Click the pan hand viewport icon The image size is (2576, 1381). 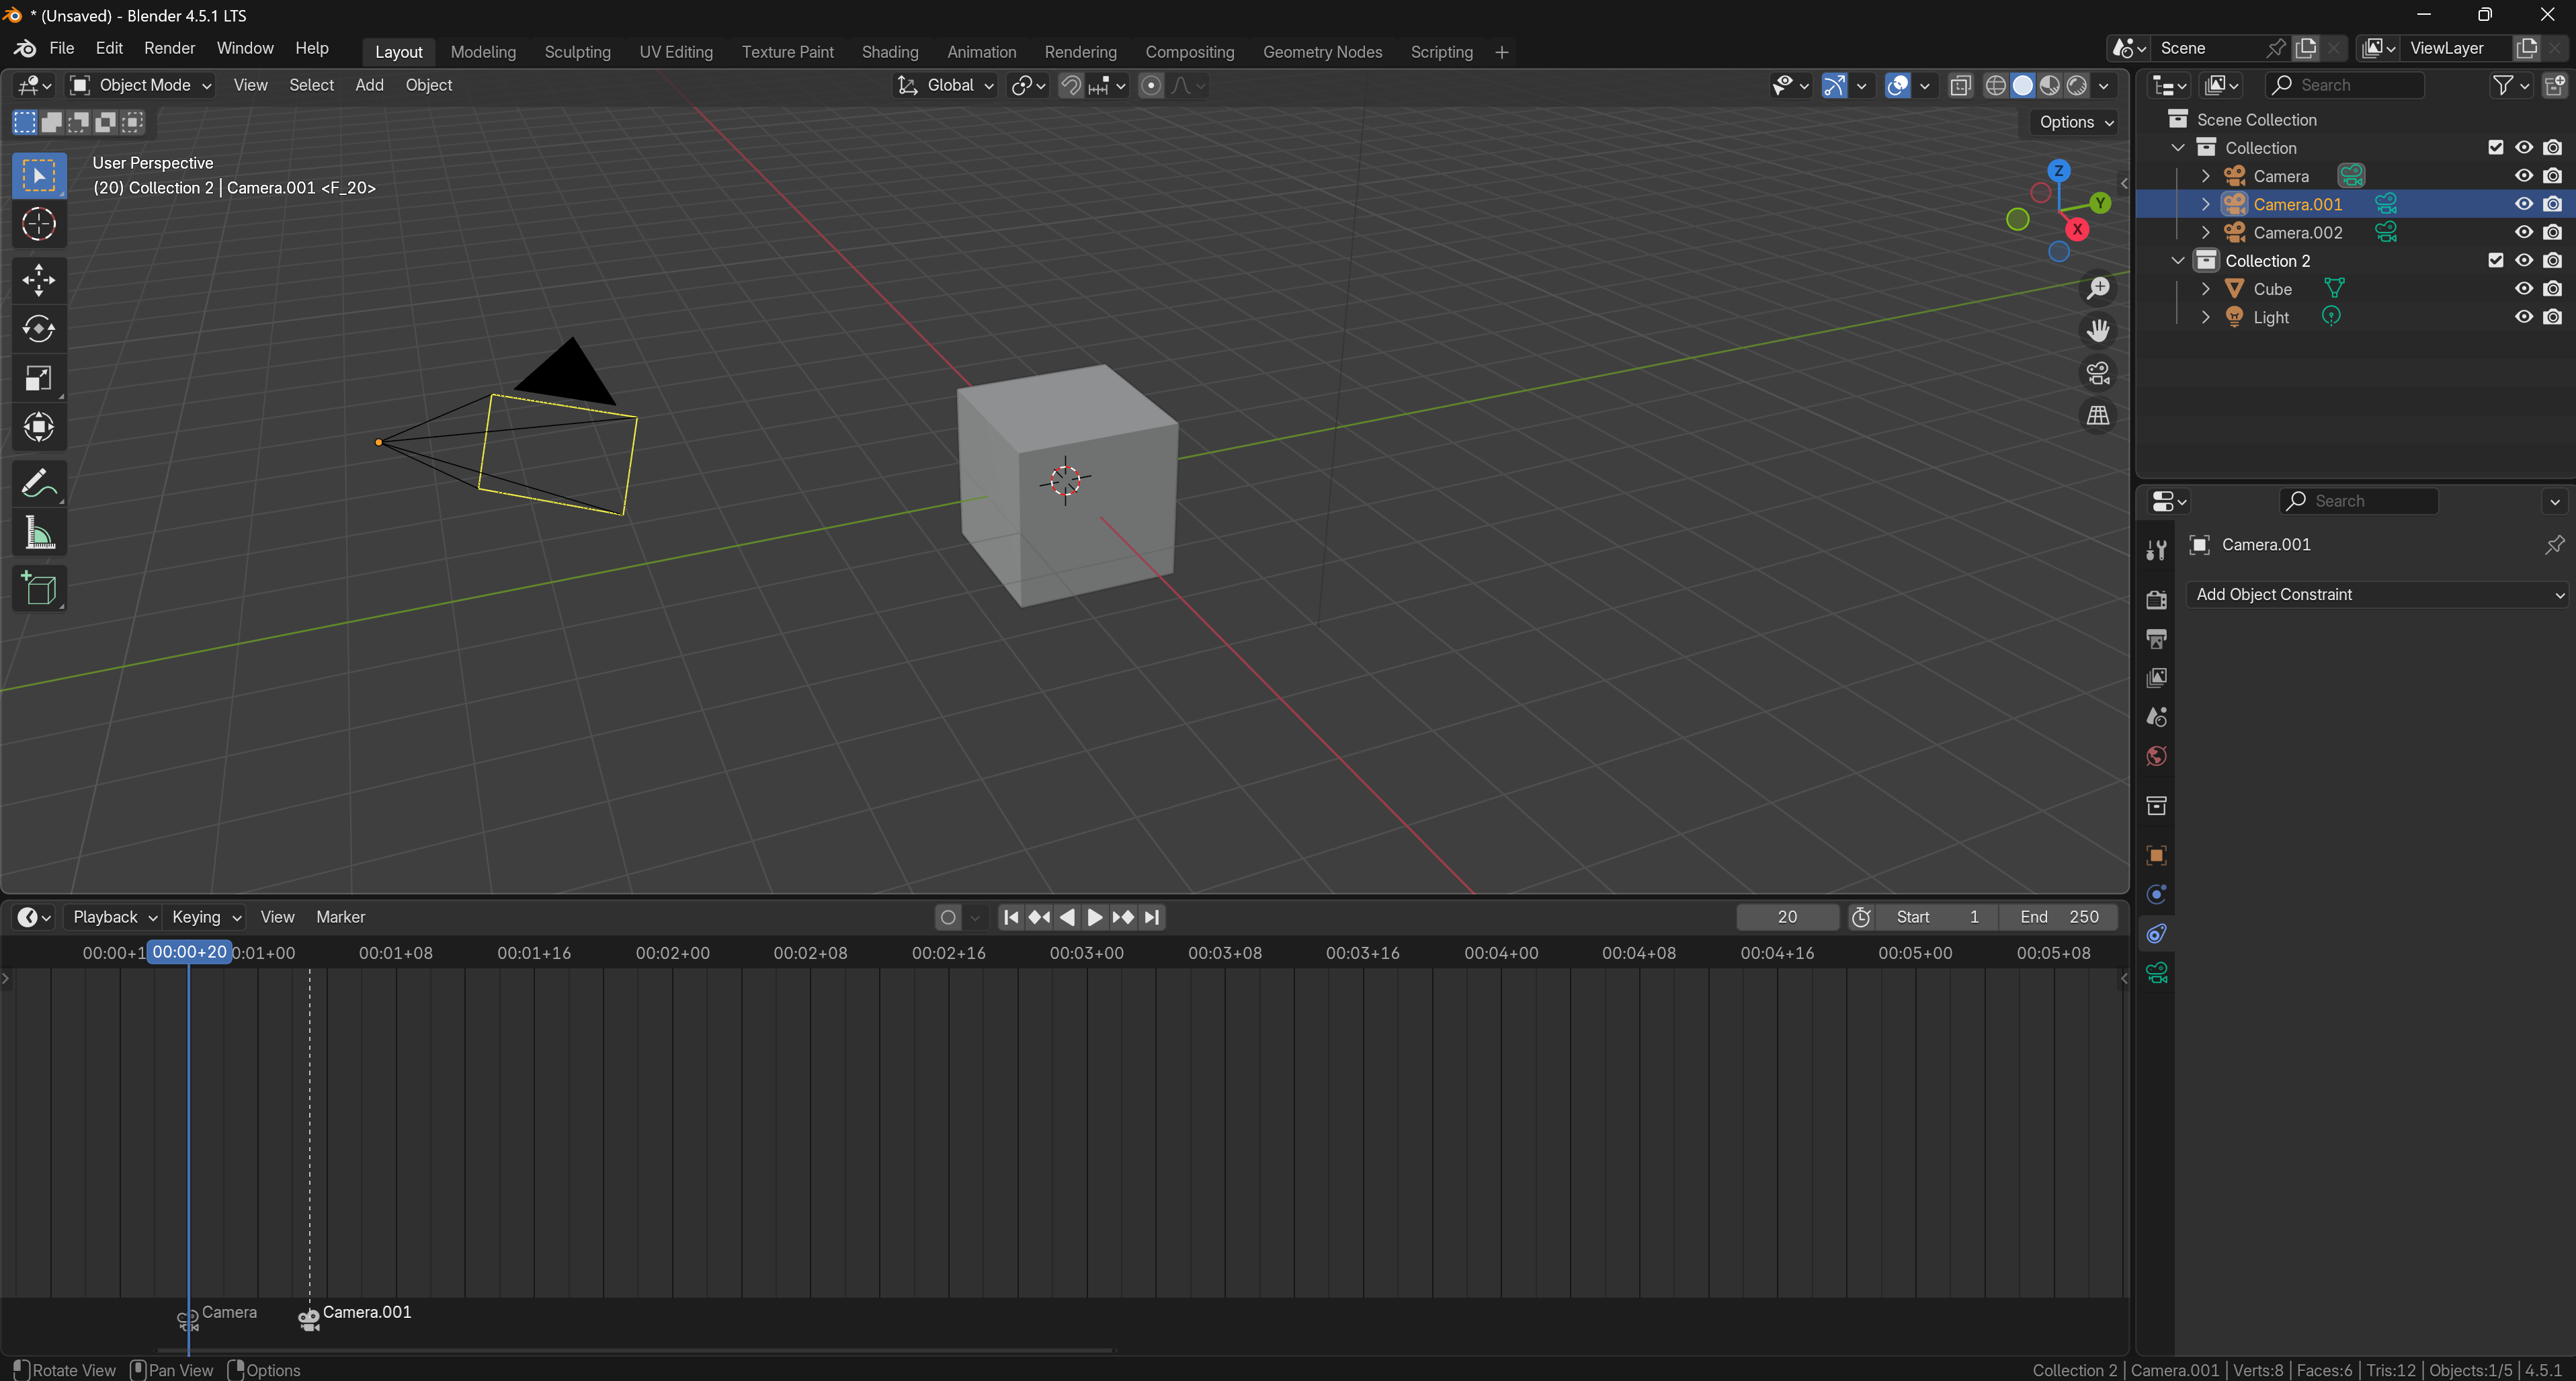[2098, 330]
